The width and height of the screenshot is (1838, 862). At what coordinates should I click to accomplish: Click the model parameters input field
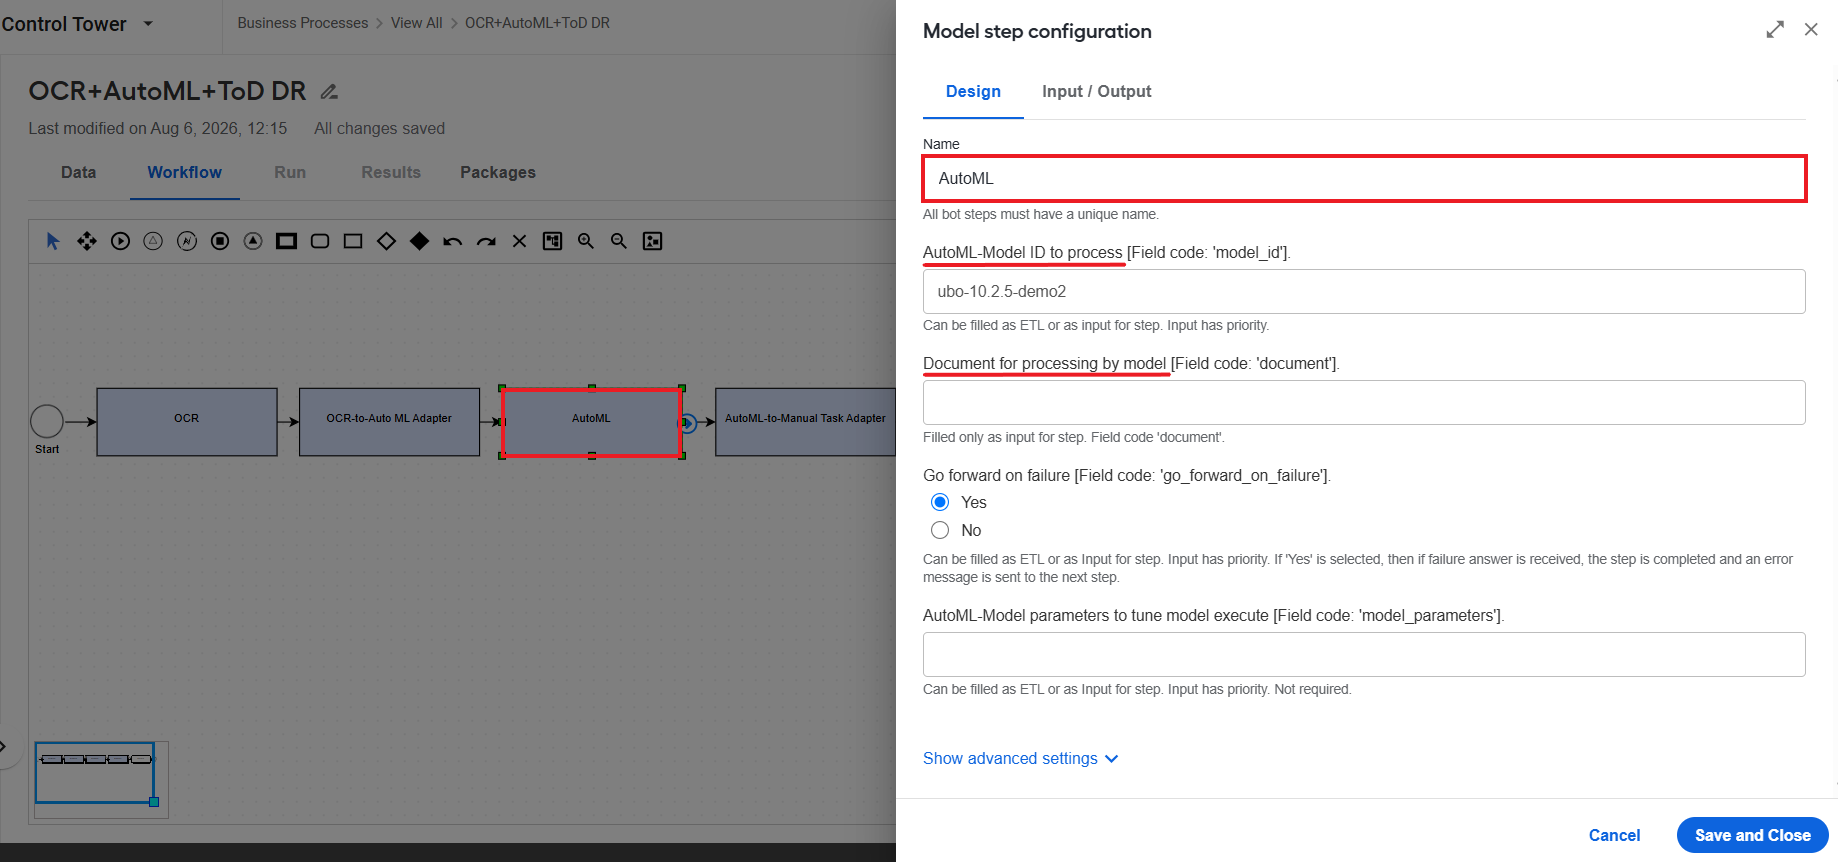point(1364,654)
